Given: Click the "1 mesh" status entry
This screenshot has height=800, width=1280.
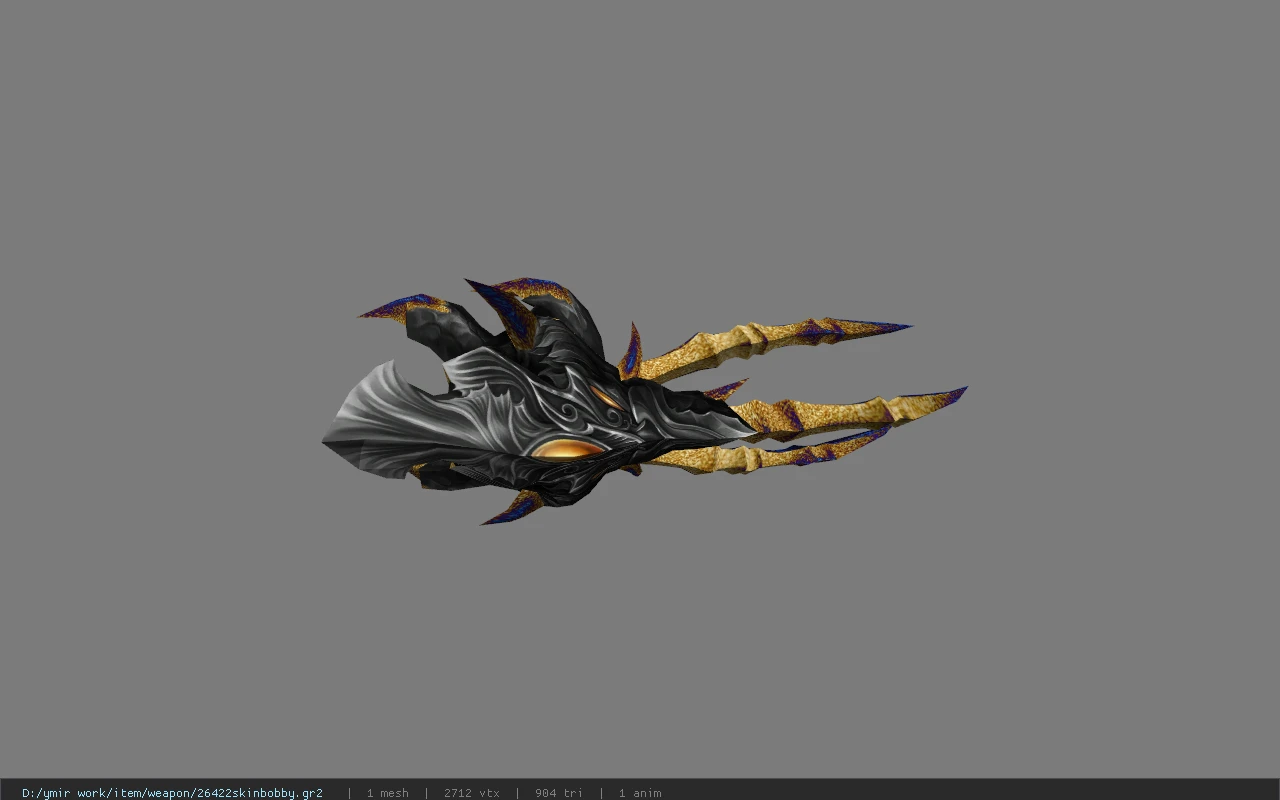Looking at the screenshot, I should (x=387, y=793).
